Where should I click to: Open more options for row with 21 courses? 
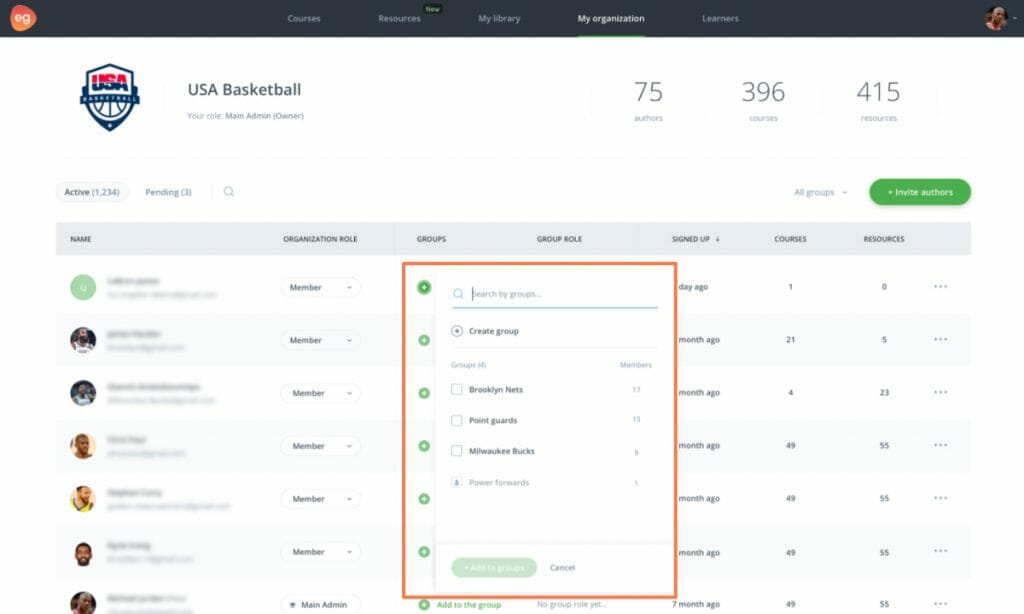click(x=940, y=339)
